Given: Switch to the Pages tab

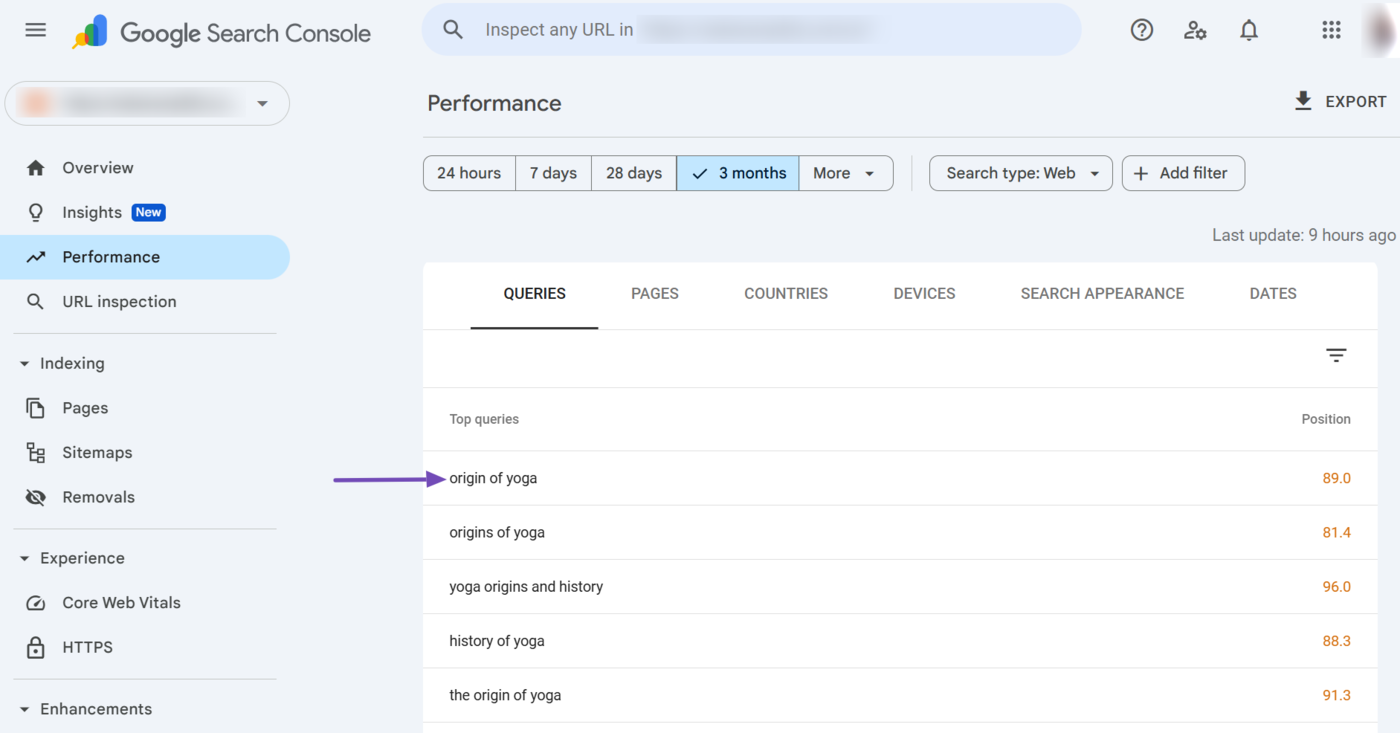Looking at the screenshot, I should click(x=655, y=293).
